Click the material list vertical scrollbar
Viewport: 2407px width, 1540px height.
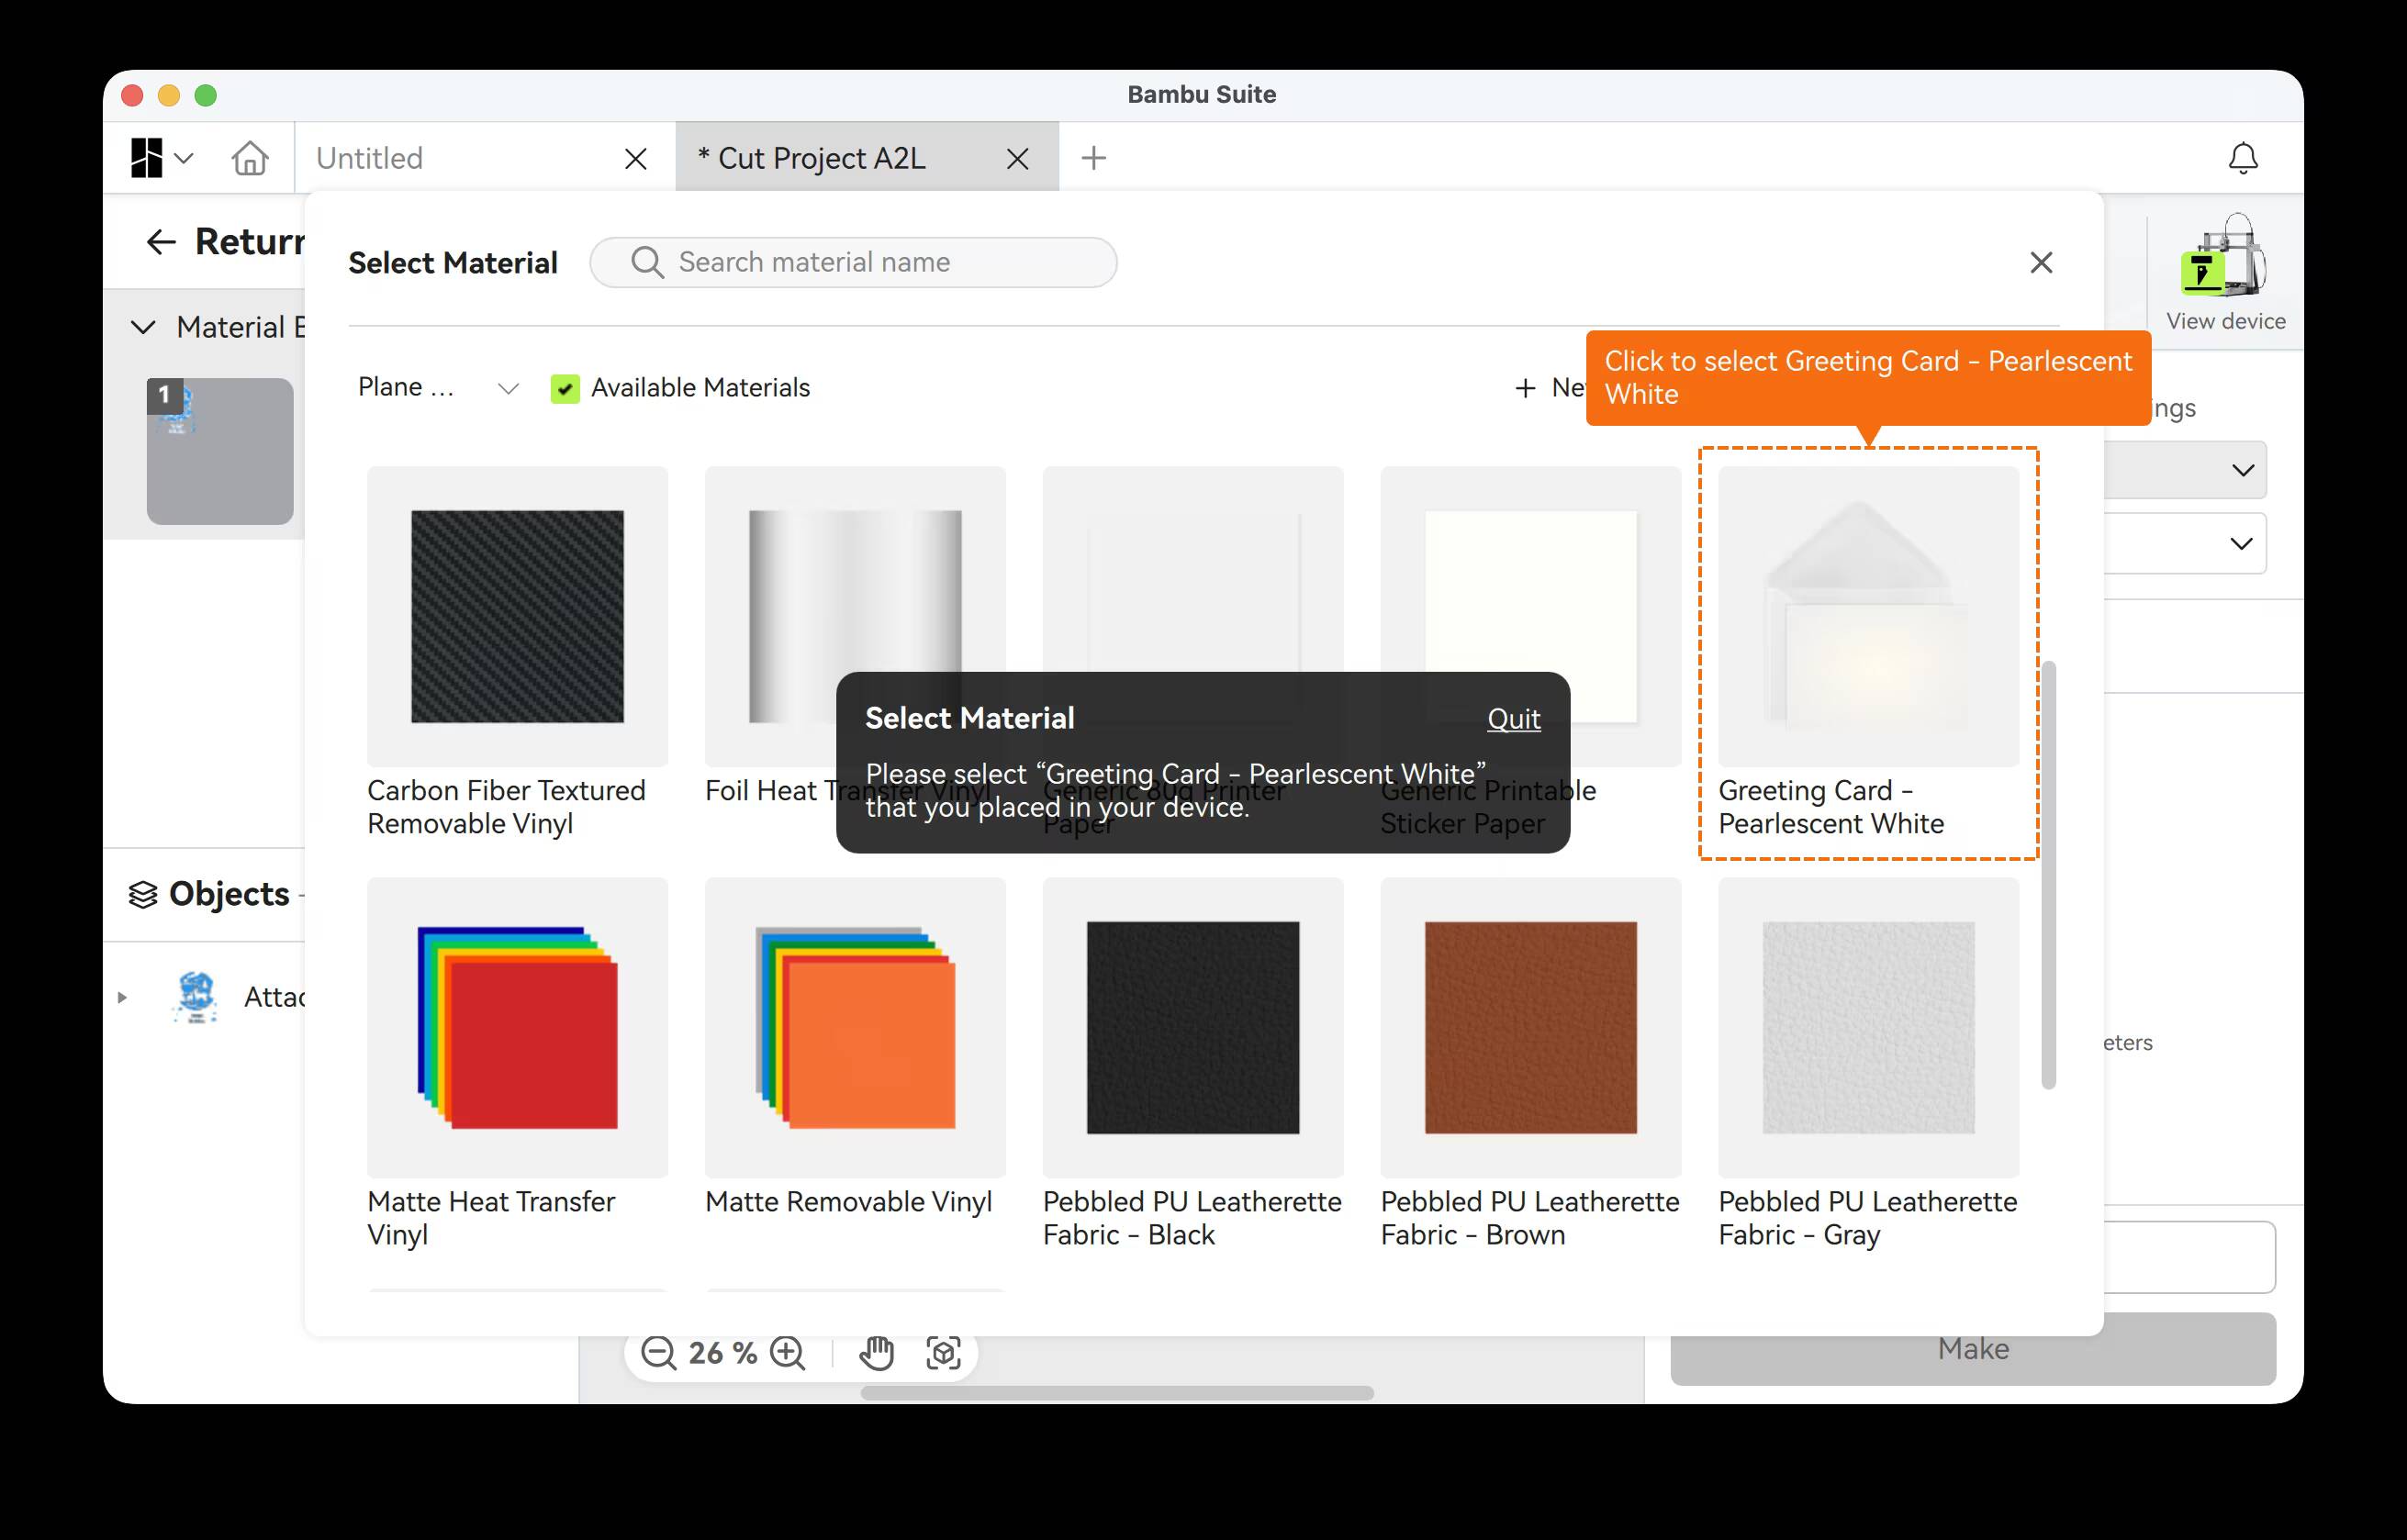tap(2048, 874)
